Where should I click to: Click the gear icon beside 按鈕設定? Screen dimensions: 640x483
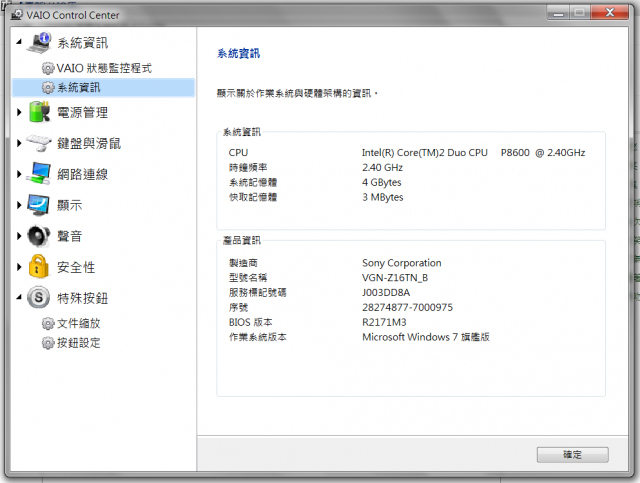48,343
